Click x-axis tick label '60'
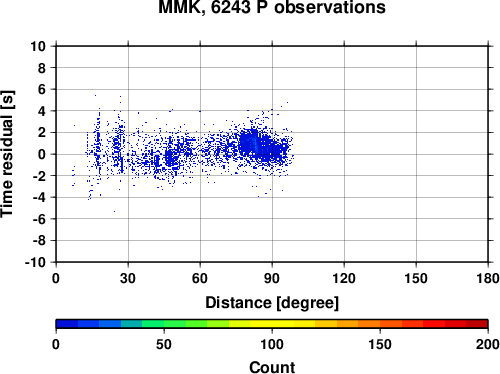Image resolution: width=500 pixels, height=374 pixels. [x=200, y=278]
